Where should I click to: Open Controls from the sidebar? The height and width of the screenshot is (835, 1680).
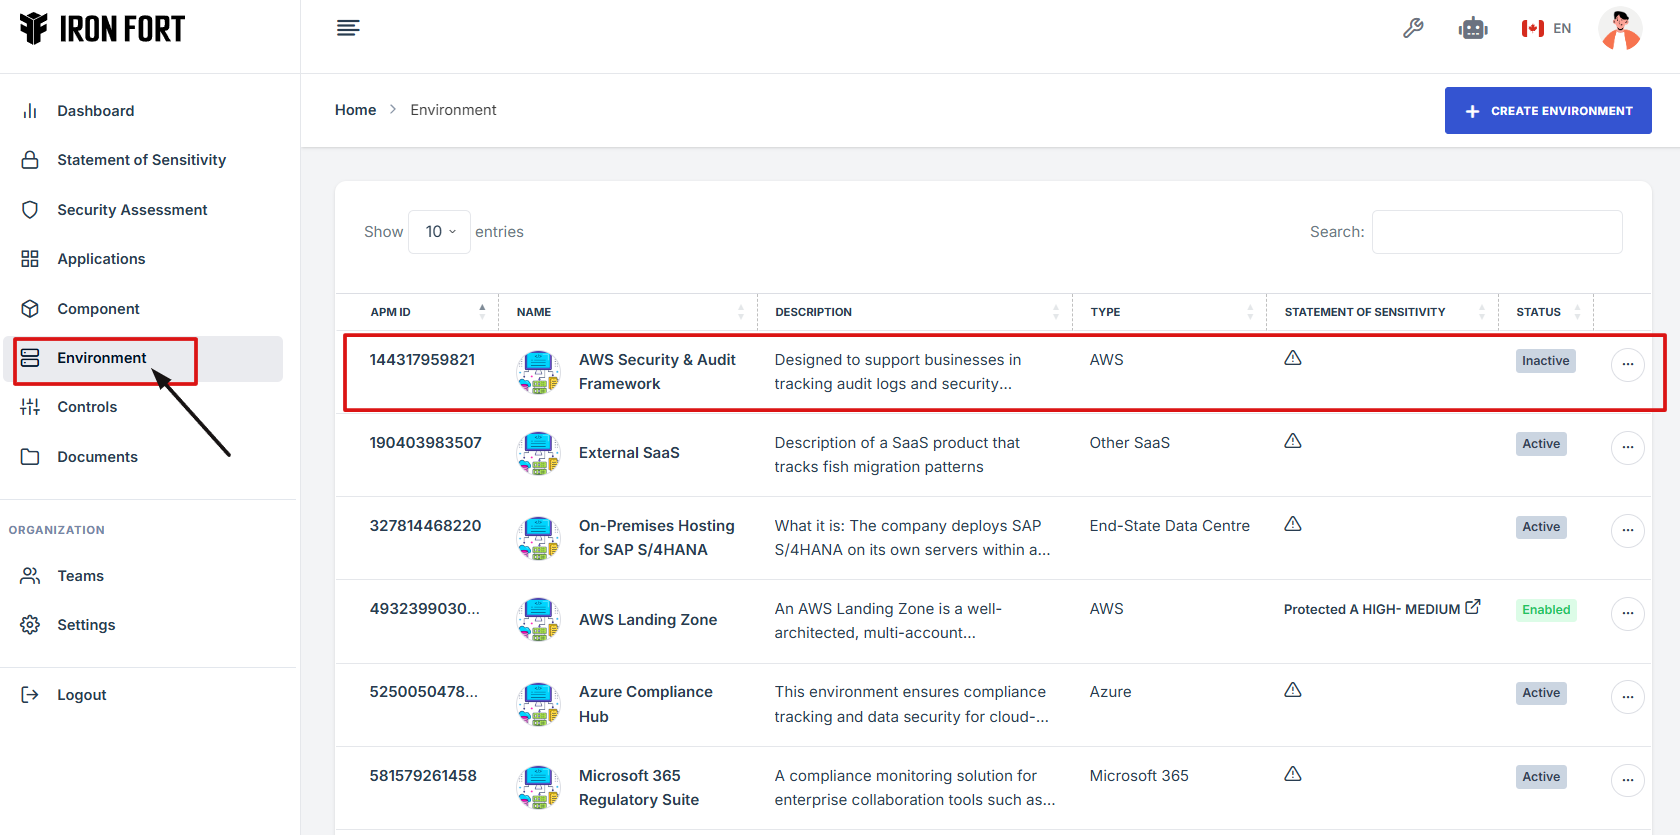87,407
